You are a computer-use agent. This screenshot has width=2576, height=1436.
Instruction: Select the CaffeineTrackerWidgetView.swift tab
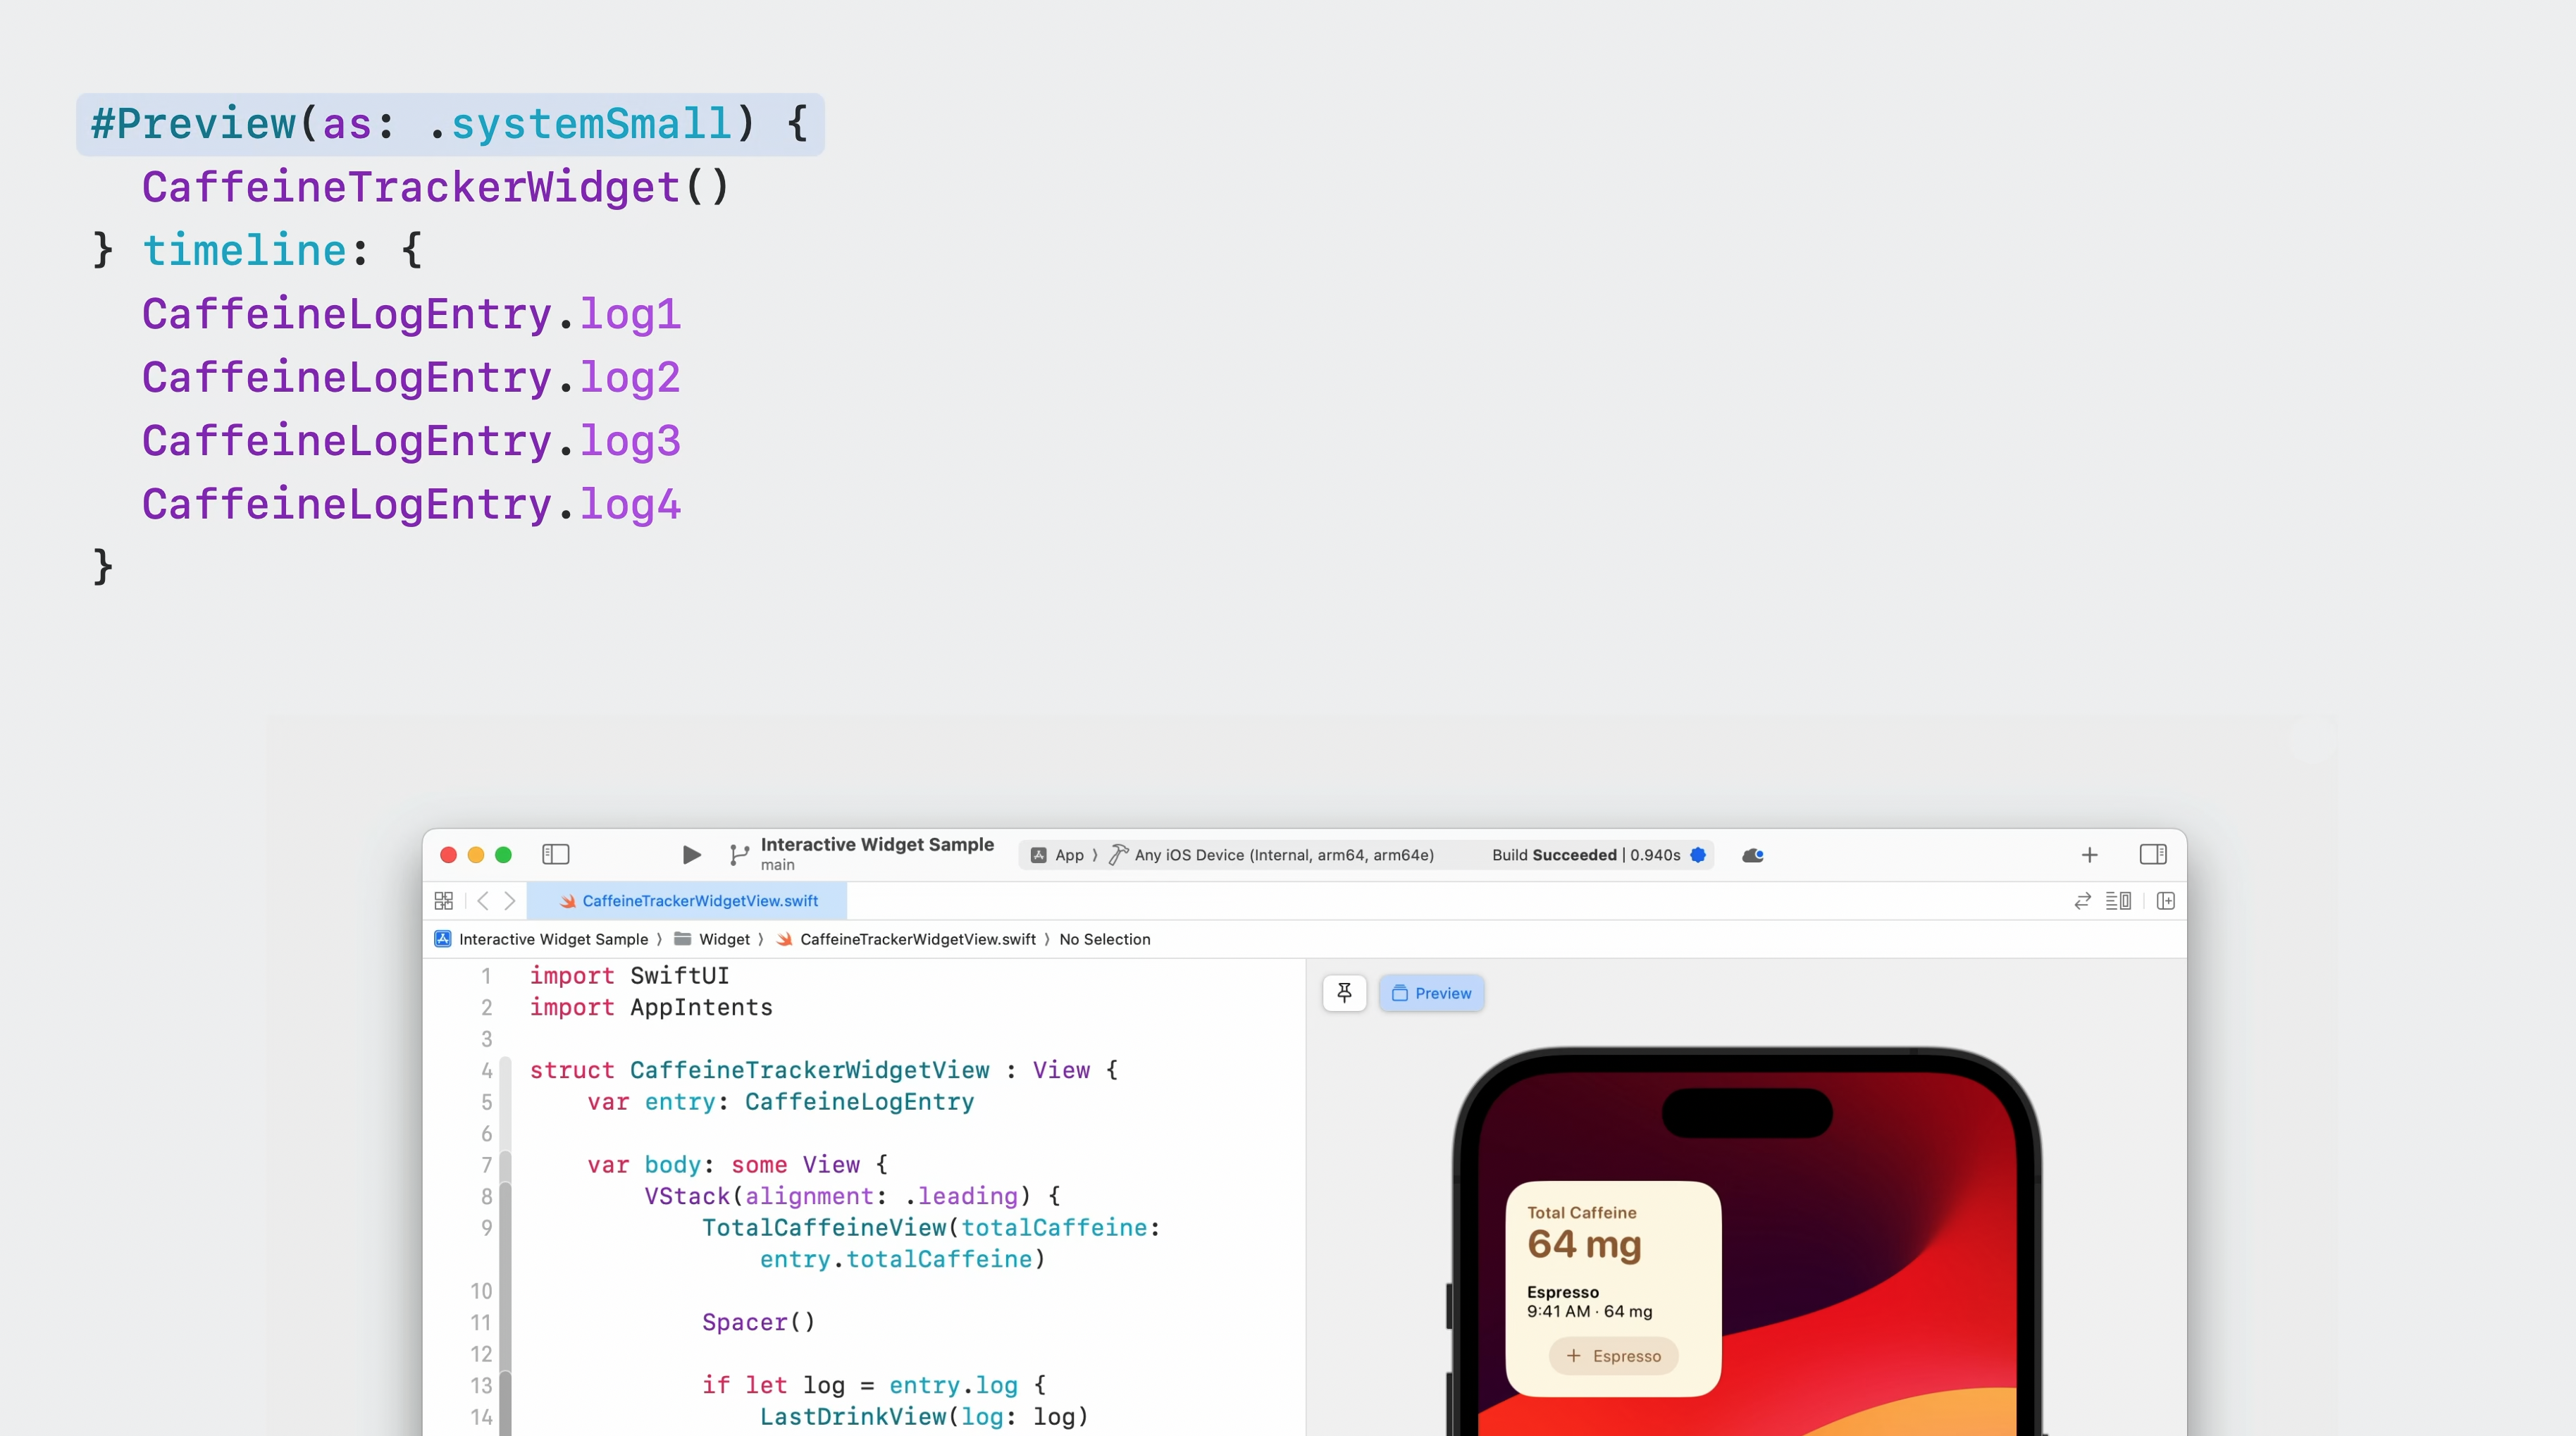point(687,901)
